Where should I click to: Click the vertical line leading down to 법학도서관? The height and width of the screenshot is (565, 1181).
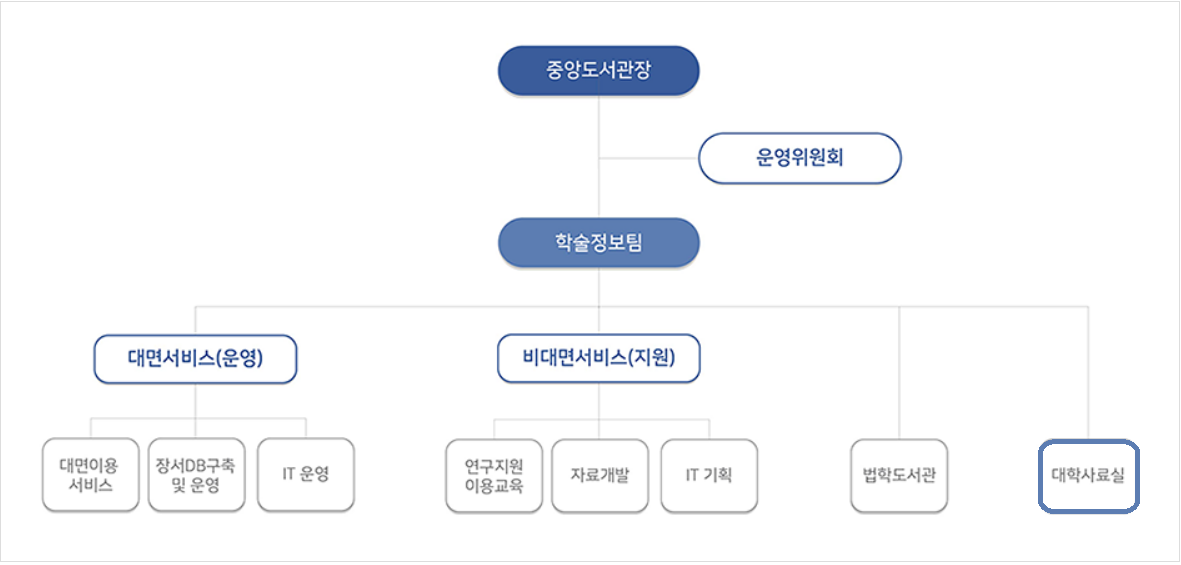click(x=899, y=372)
